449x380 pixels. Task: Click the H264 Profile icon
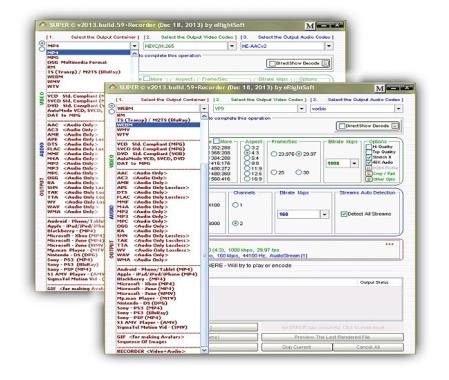pos(368,168)
